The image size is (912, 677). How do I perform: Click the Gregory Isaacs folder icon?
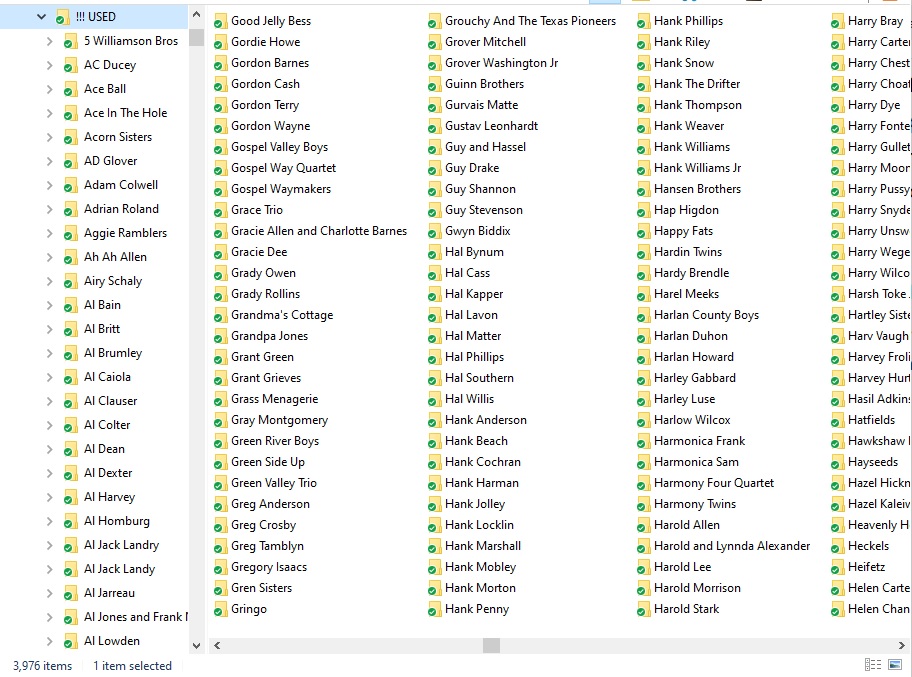(220, 567)
